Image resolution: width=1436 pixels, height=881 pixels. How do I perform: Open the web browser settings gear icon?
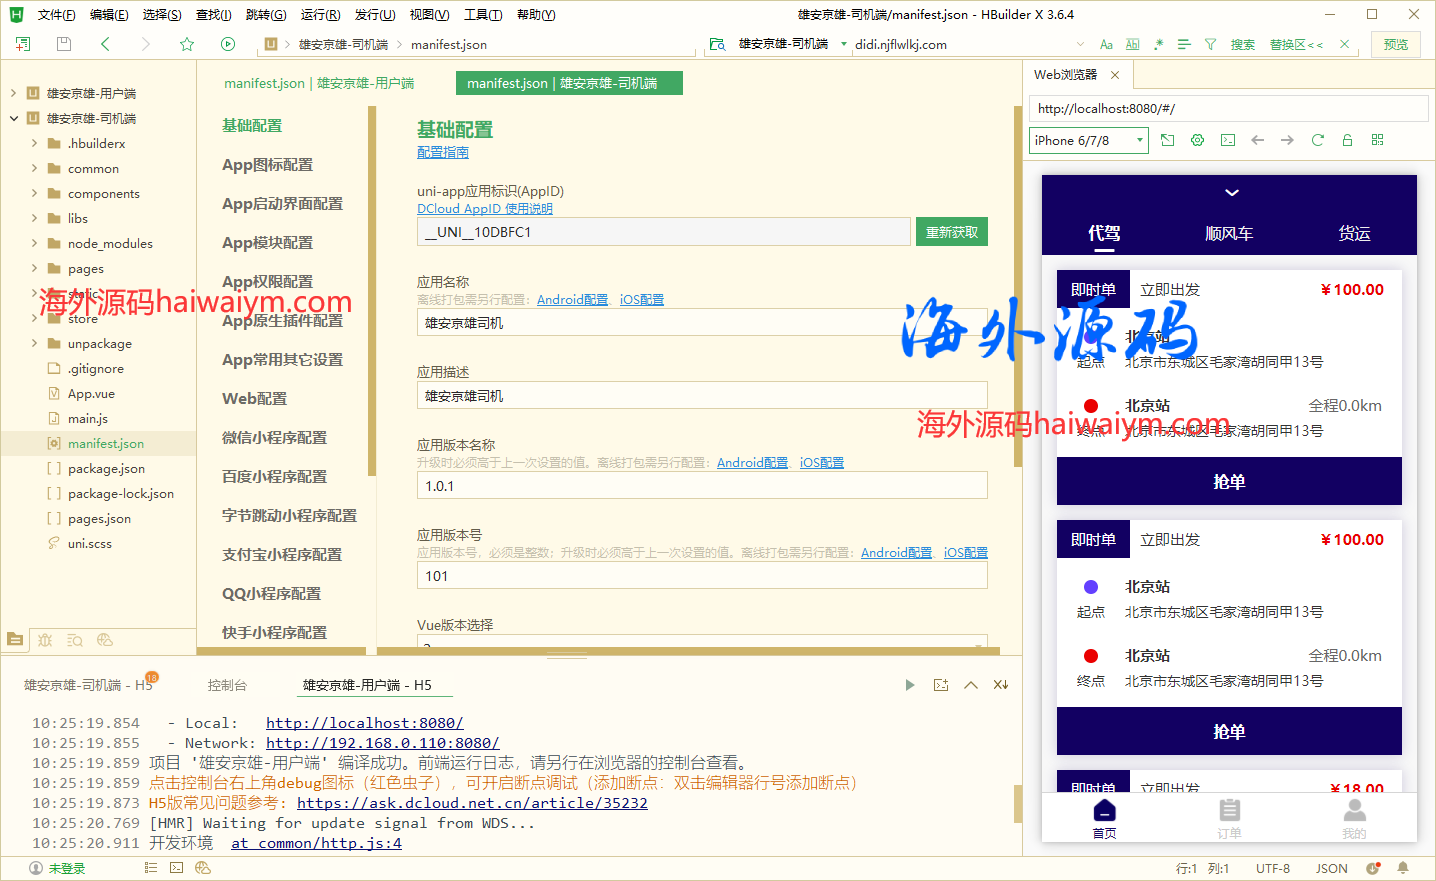click(1197, 140)
